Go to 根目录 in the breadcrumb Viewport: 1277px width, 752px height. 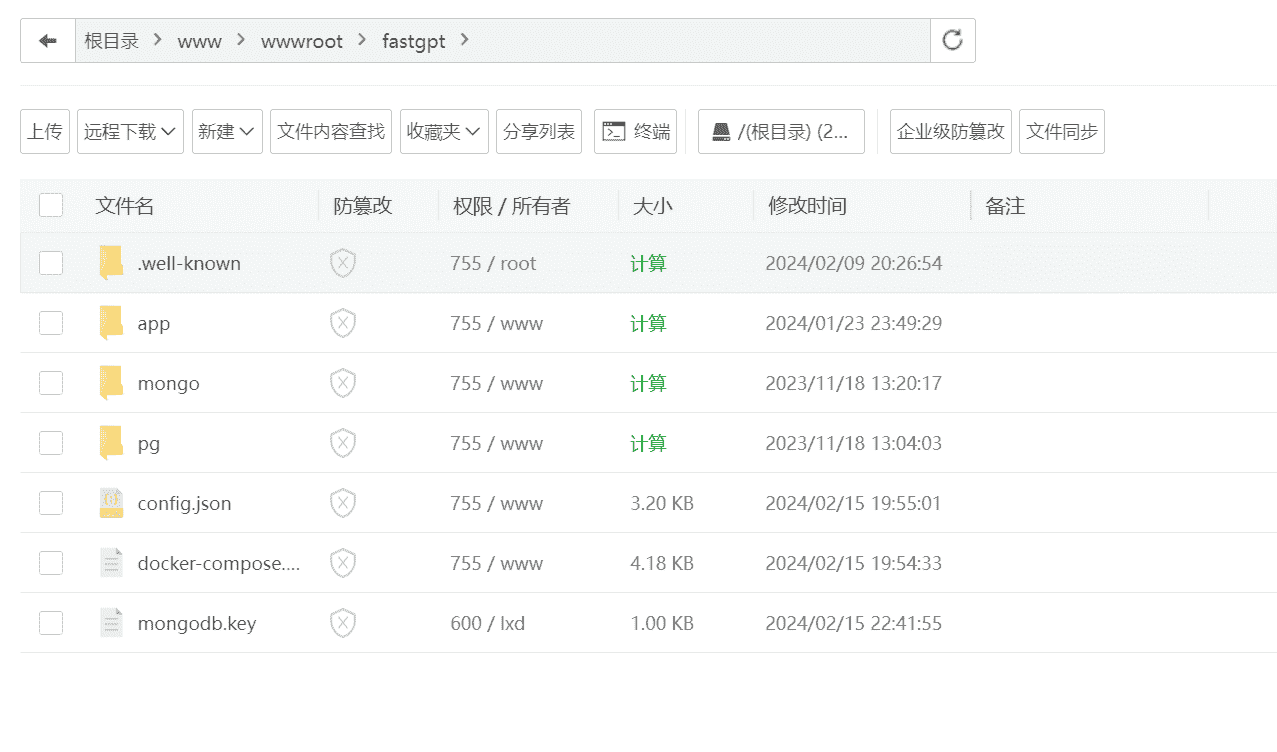tap(111, 41)
